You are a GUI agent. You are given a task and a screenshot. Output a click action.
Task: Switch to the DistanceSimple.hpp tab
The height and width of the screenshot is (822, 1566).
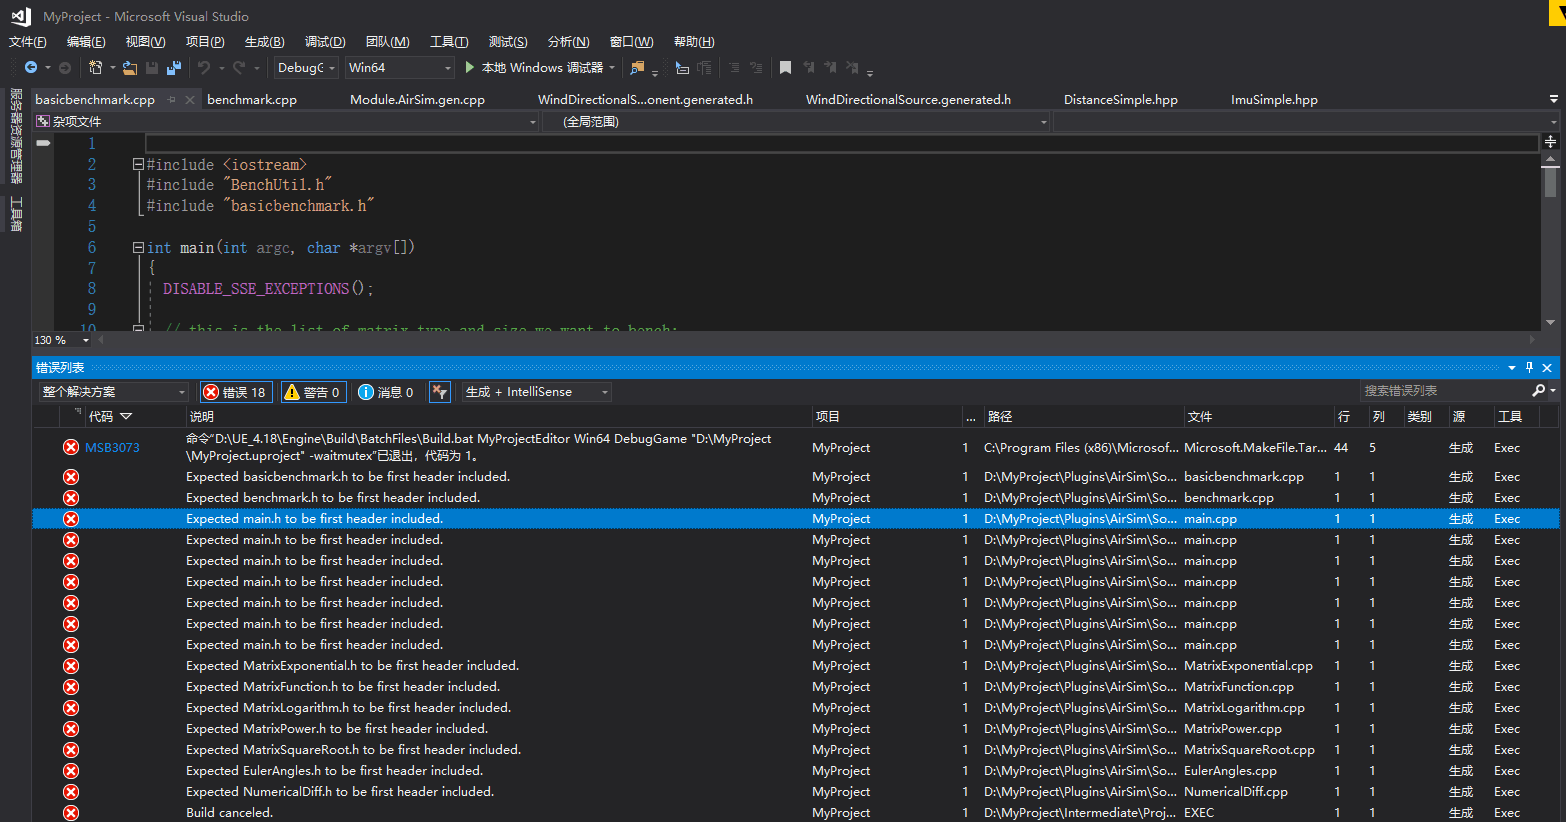coord(1121,100)
